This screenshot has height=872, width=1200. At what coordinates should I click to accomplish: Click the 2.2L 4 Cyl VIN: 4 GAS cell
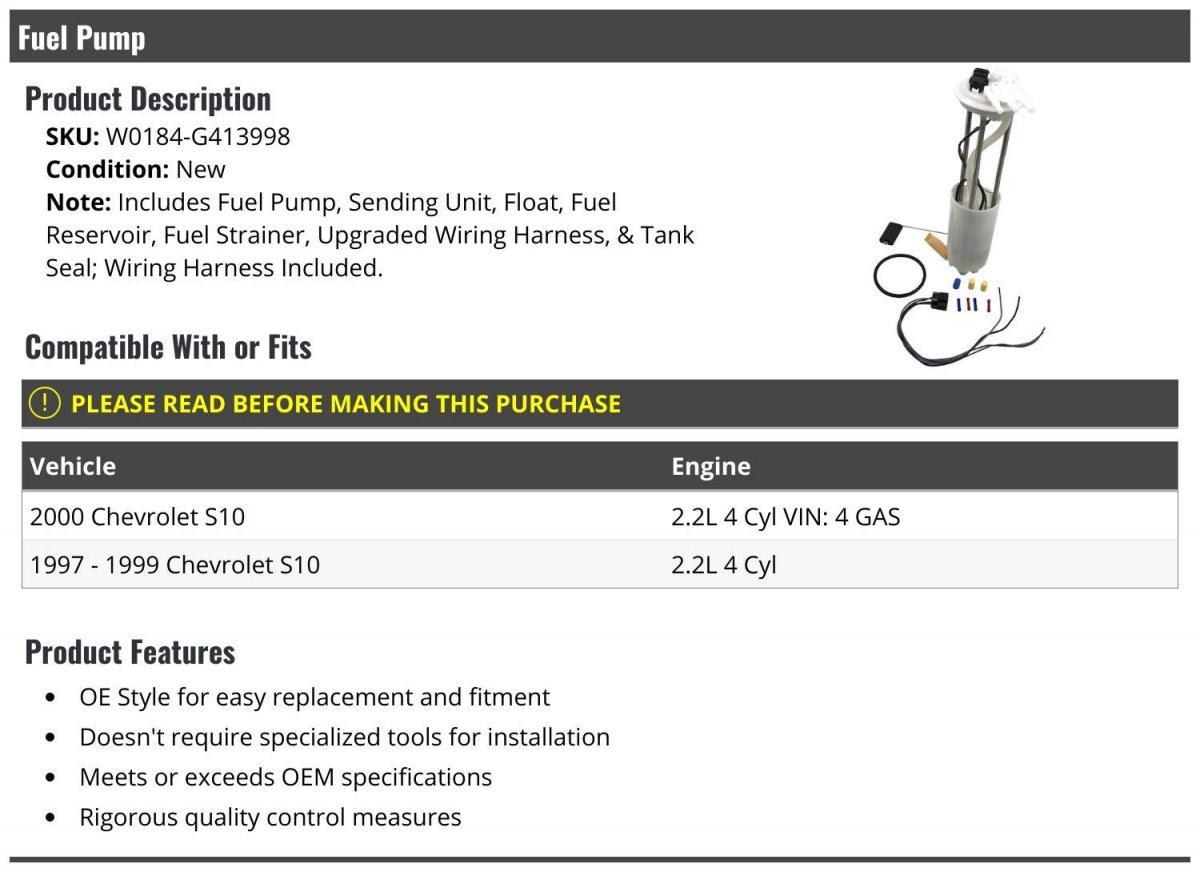click(785, 517)
